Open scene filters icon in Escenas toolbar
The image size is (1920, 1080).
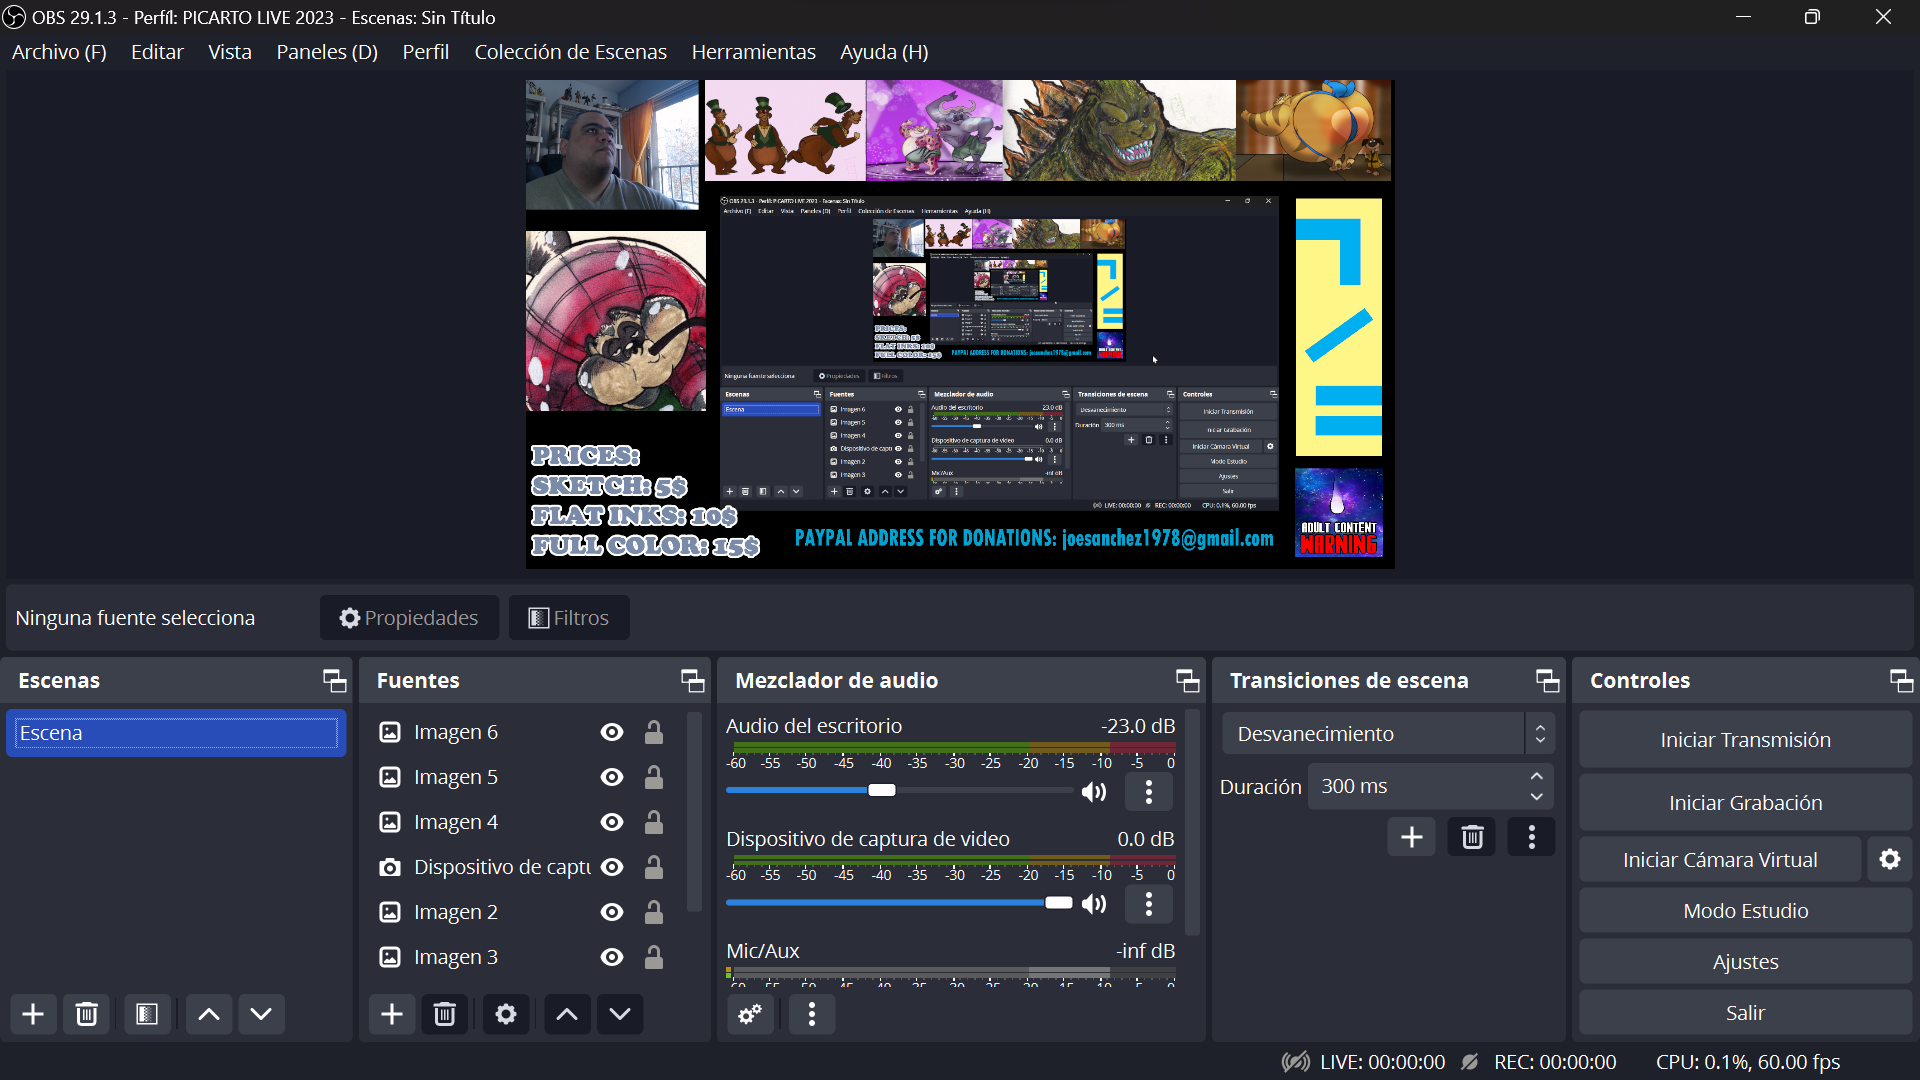tap(147, 1014)
